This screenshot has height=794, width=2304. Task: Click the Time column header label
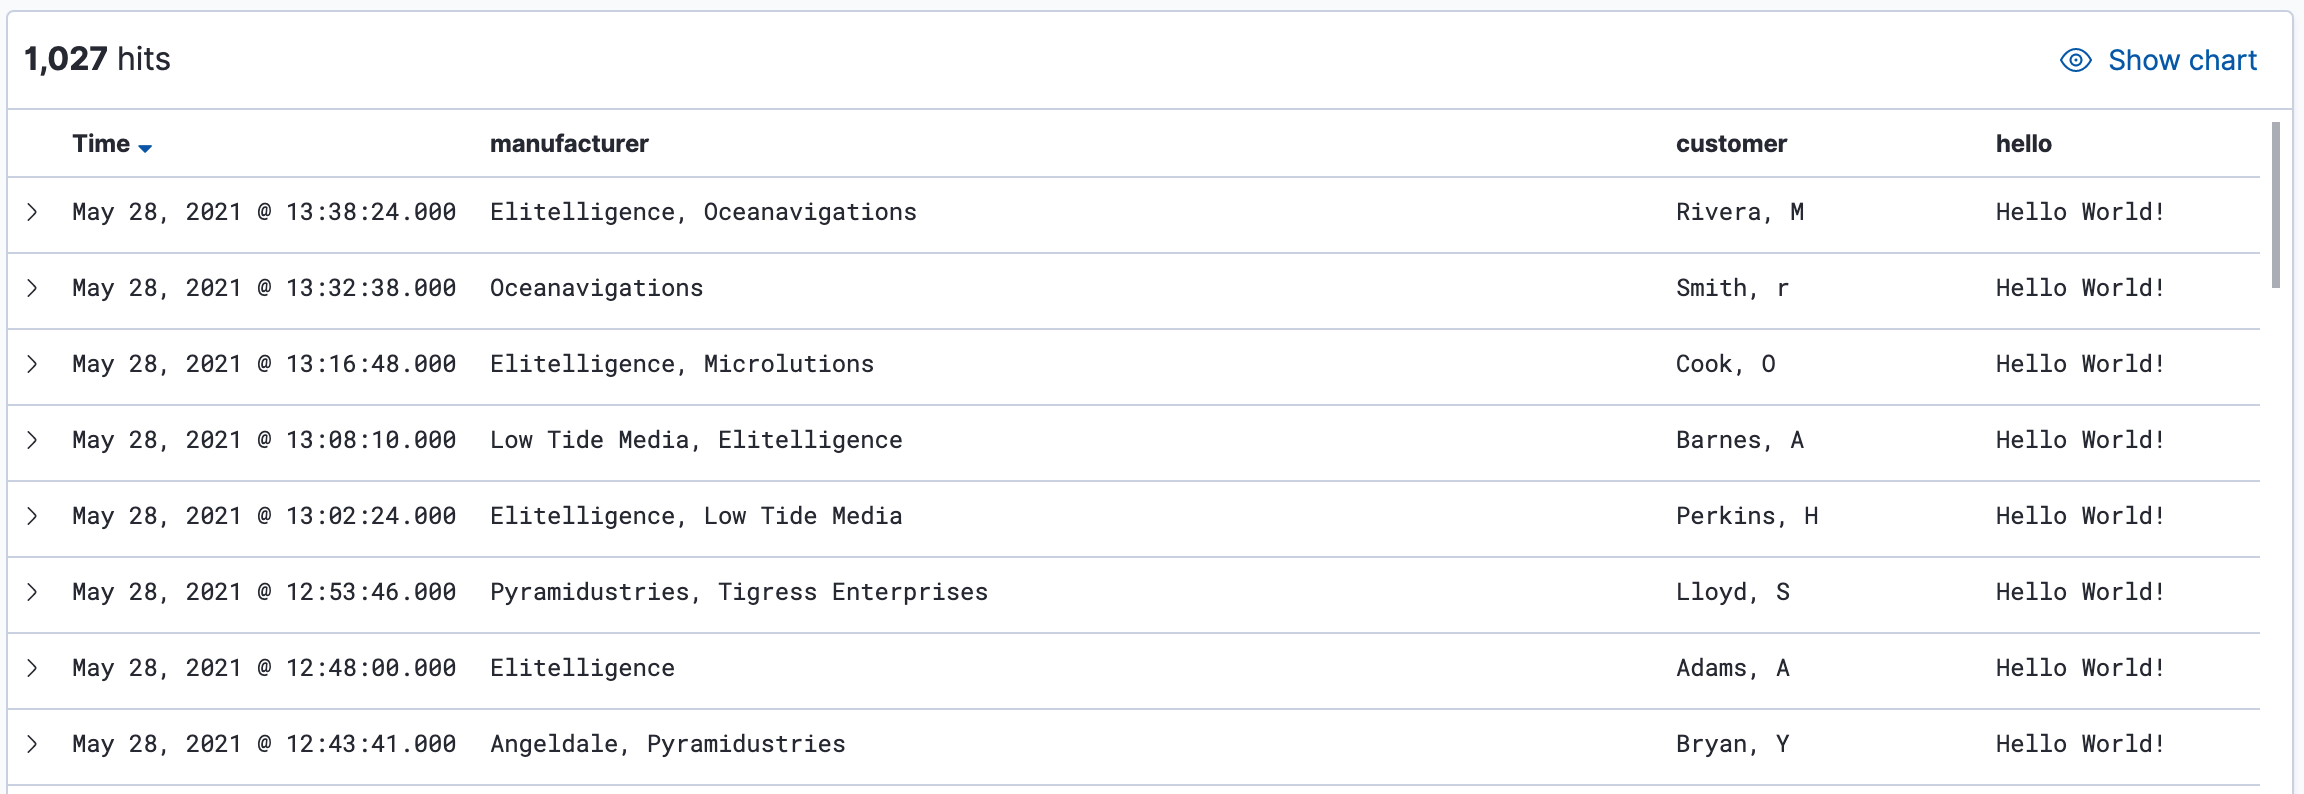101,144
